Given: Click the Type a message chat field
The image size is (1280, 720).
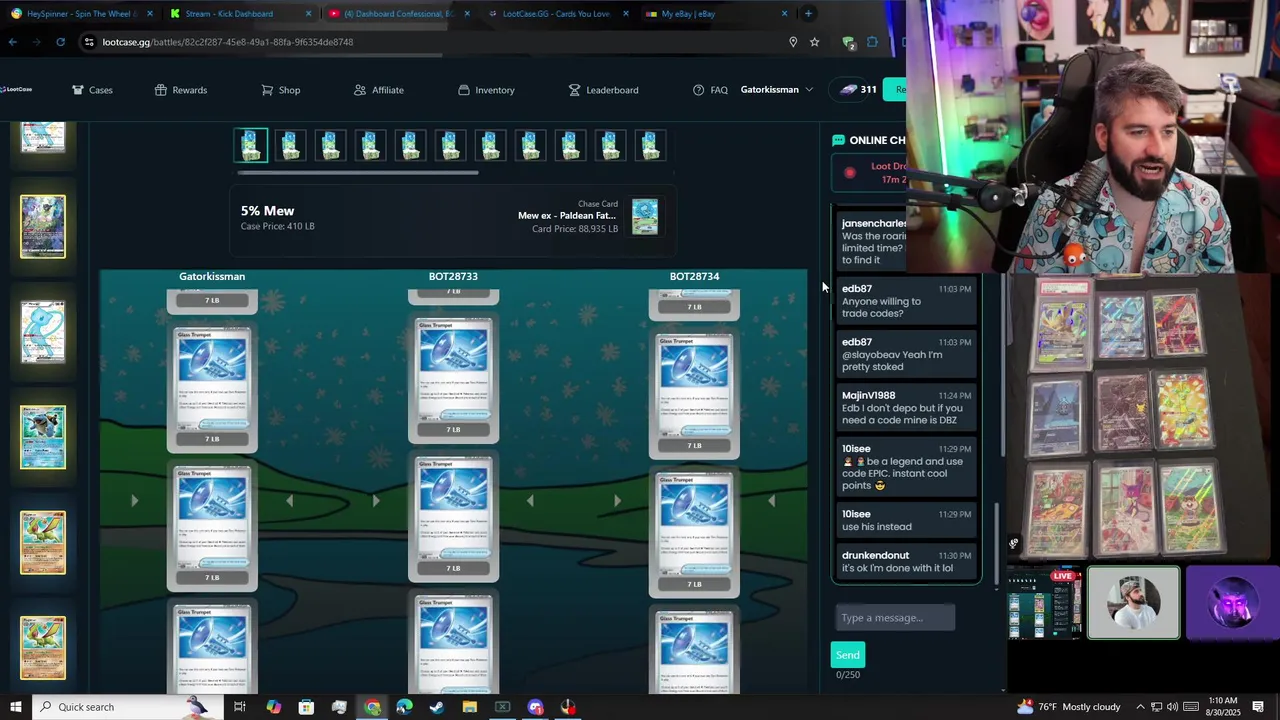Looking at the screenshot, I should [893, 618].
